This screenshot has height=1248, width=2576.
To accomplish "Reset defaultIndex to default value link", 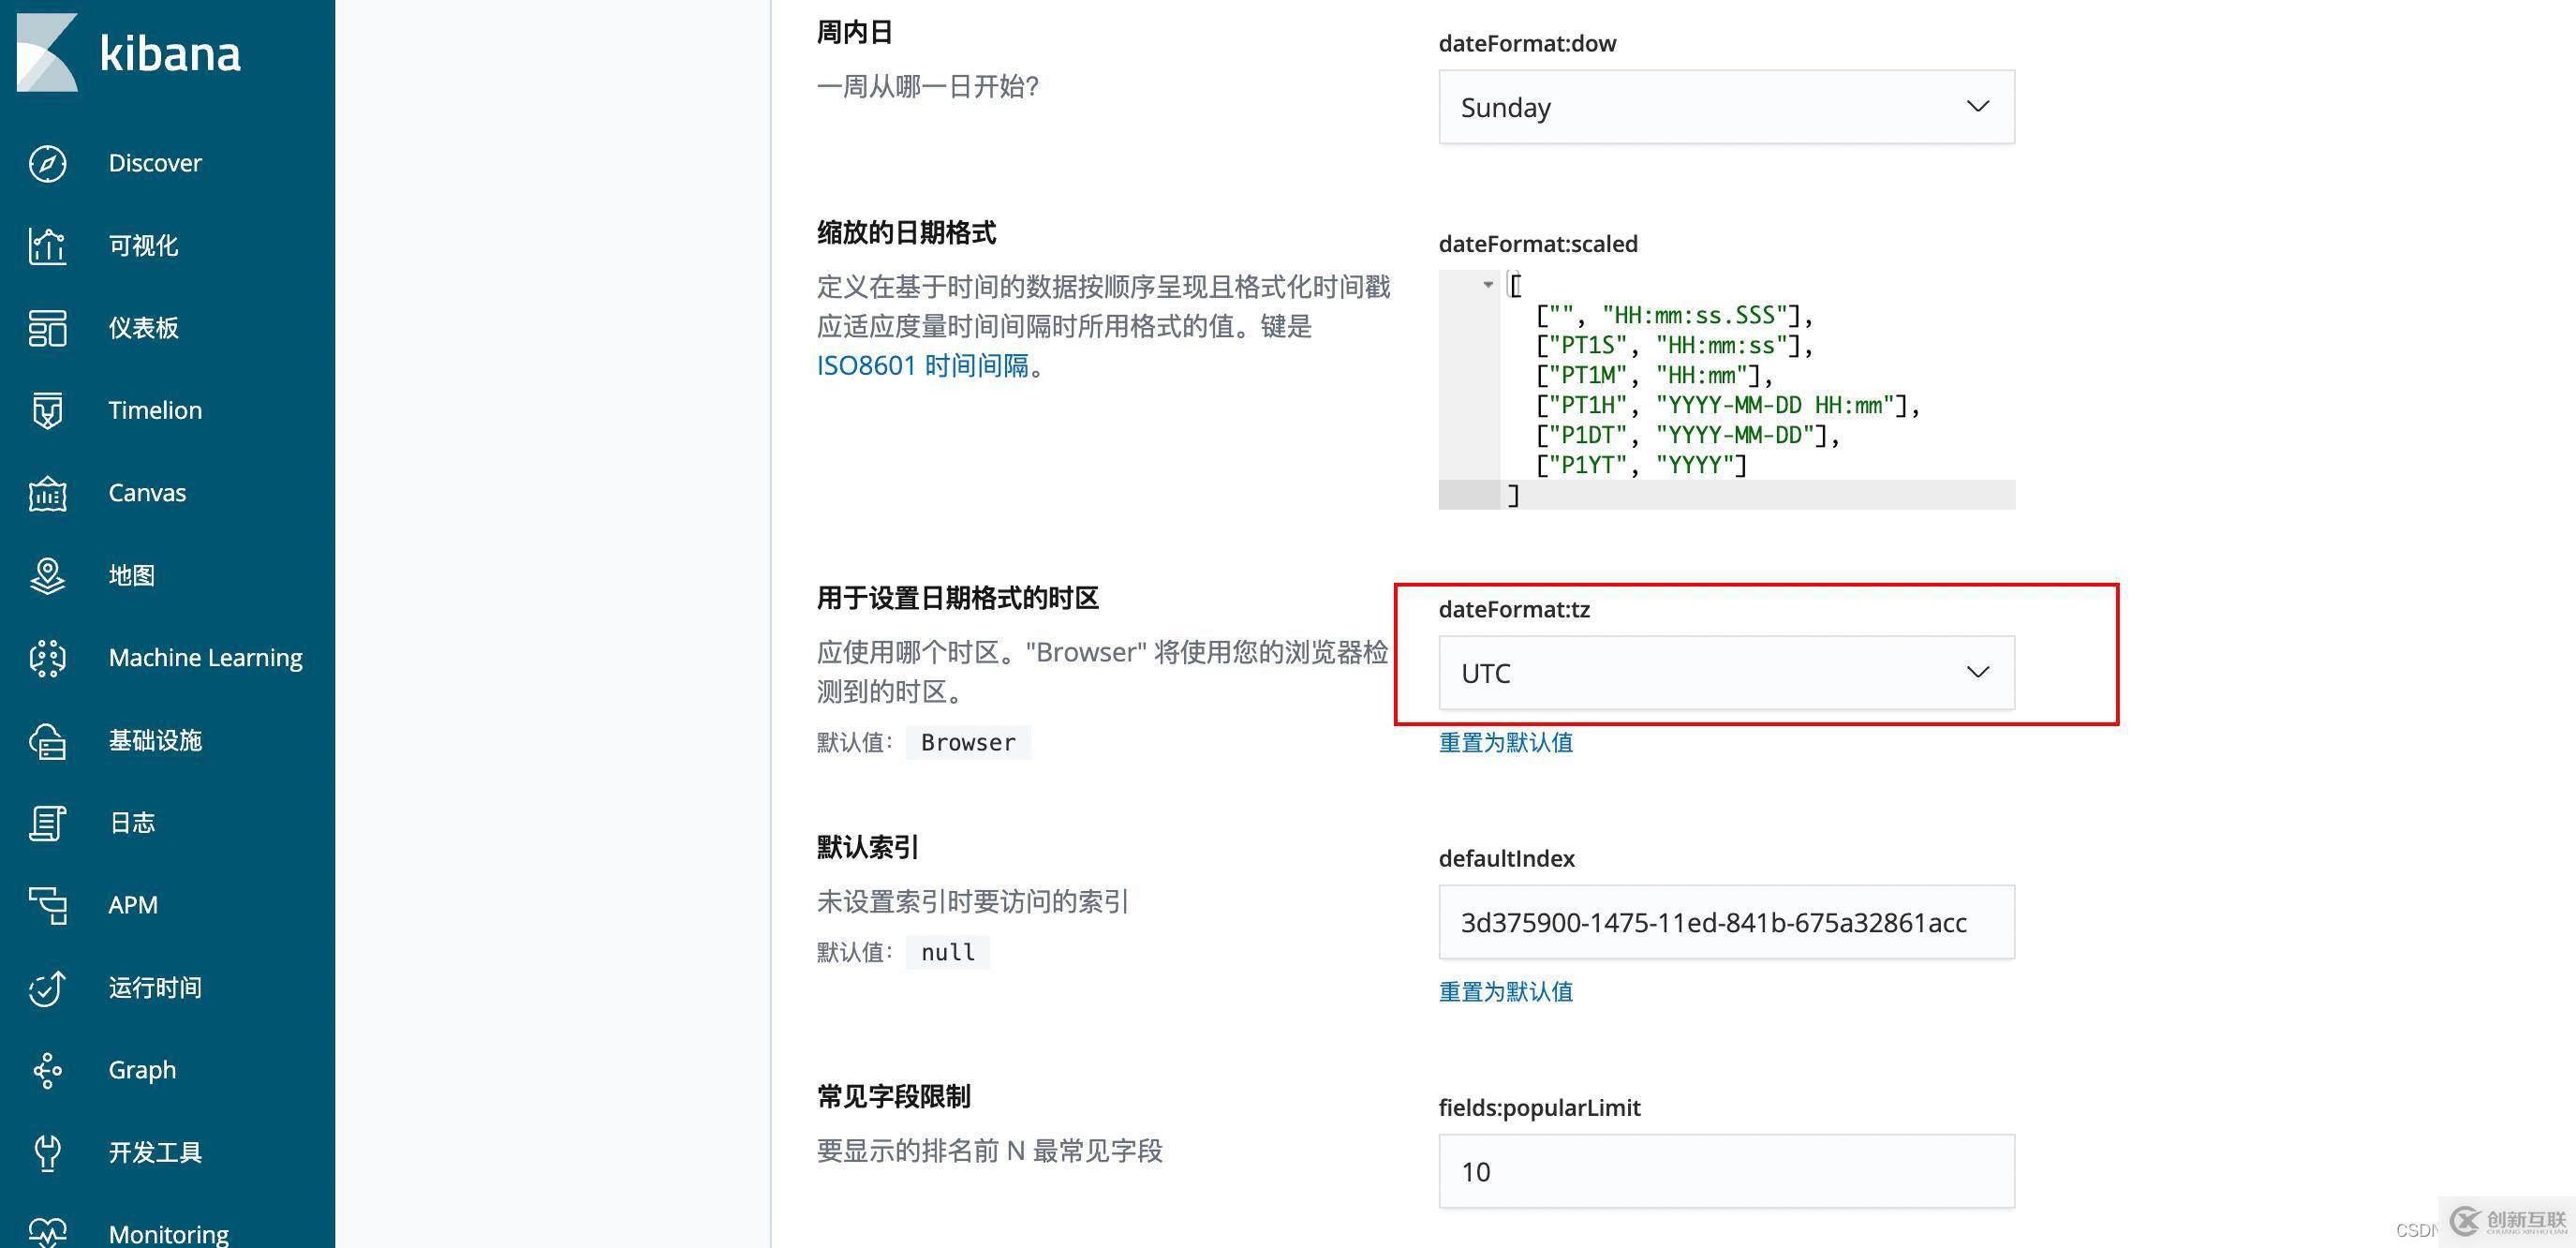I will pyautogui.click(x=1505, y=991).
